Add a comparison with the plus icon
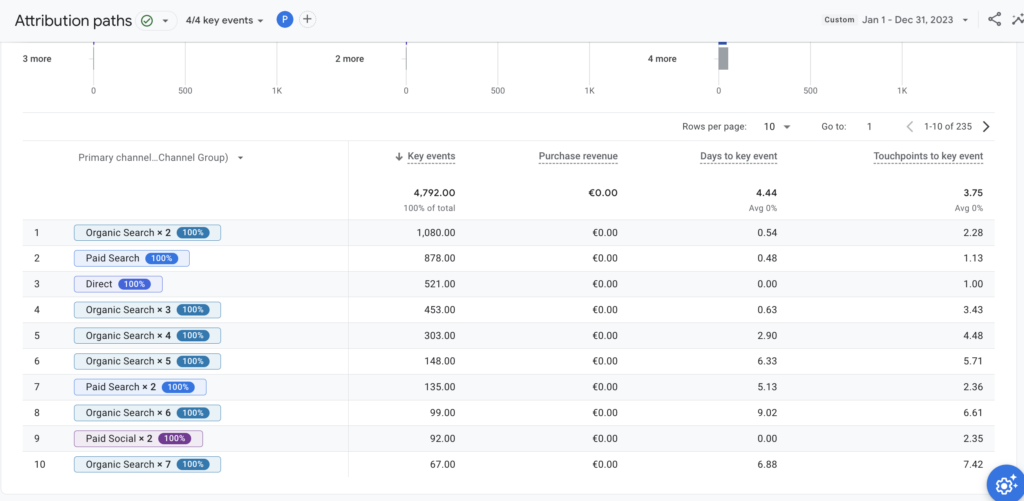This screenshot has width=1024, height=501. click(x=308, y=20)
